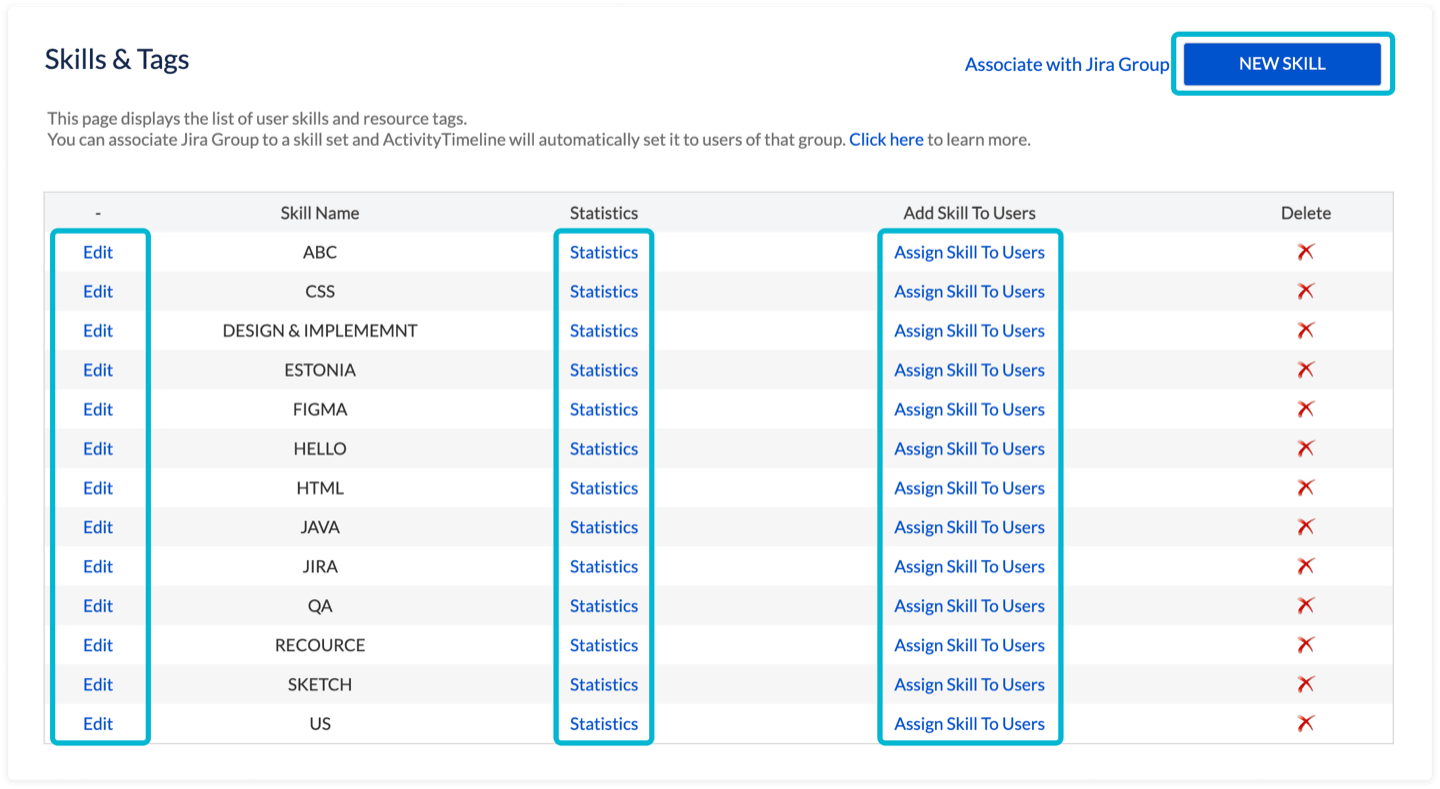The height and width of the screenshot is (789, 1440).
Task: Delete the ESTONIA skill red X
Action: click(1305, 370)
